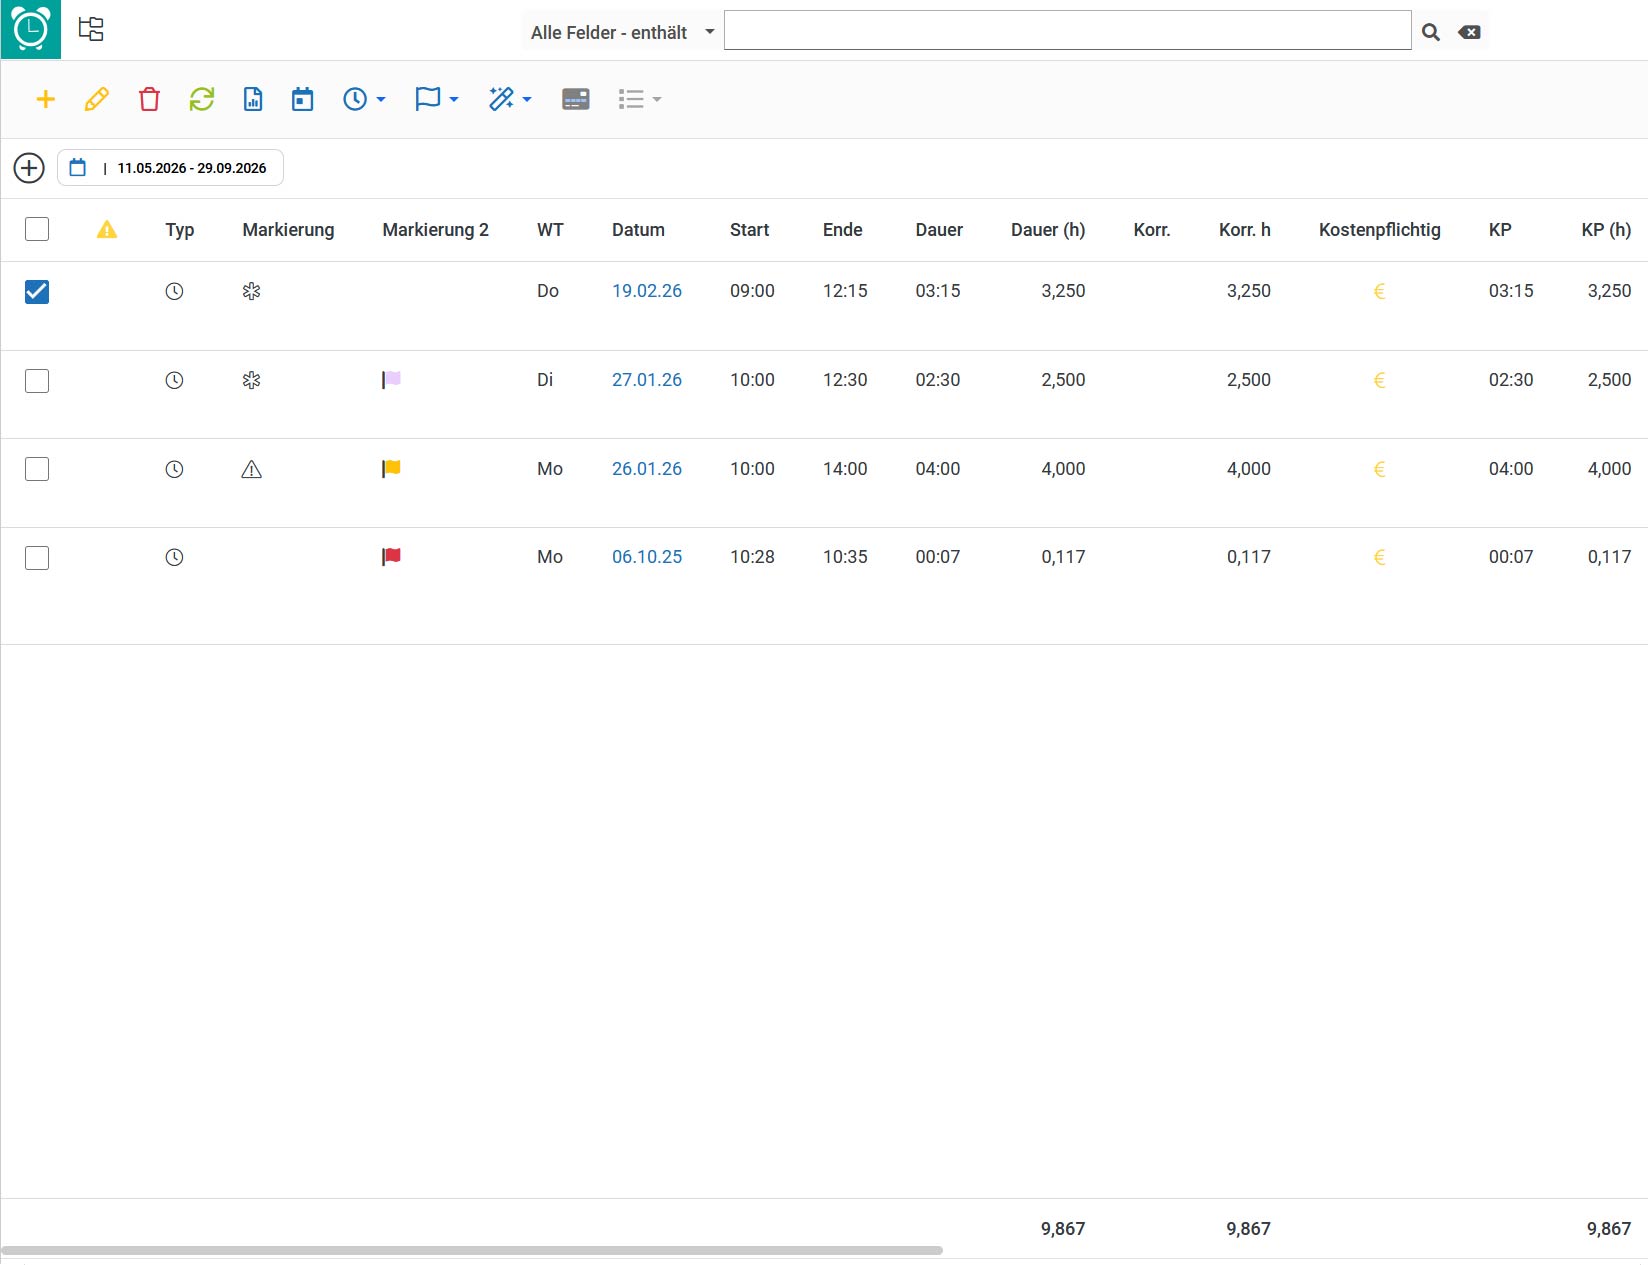Viewport: 1648px width, 1265px height.
Task: Click red flag in 06.10.25 row
Action: 391,556
